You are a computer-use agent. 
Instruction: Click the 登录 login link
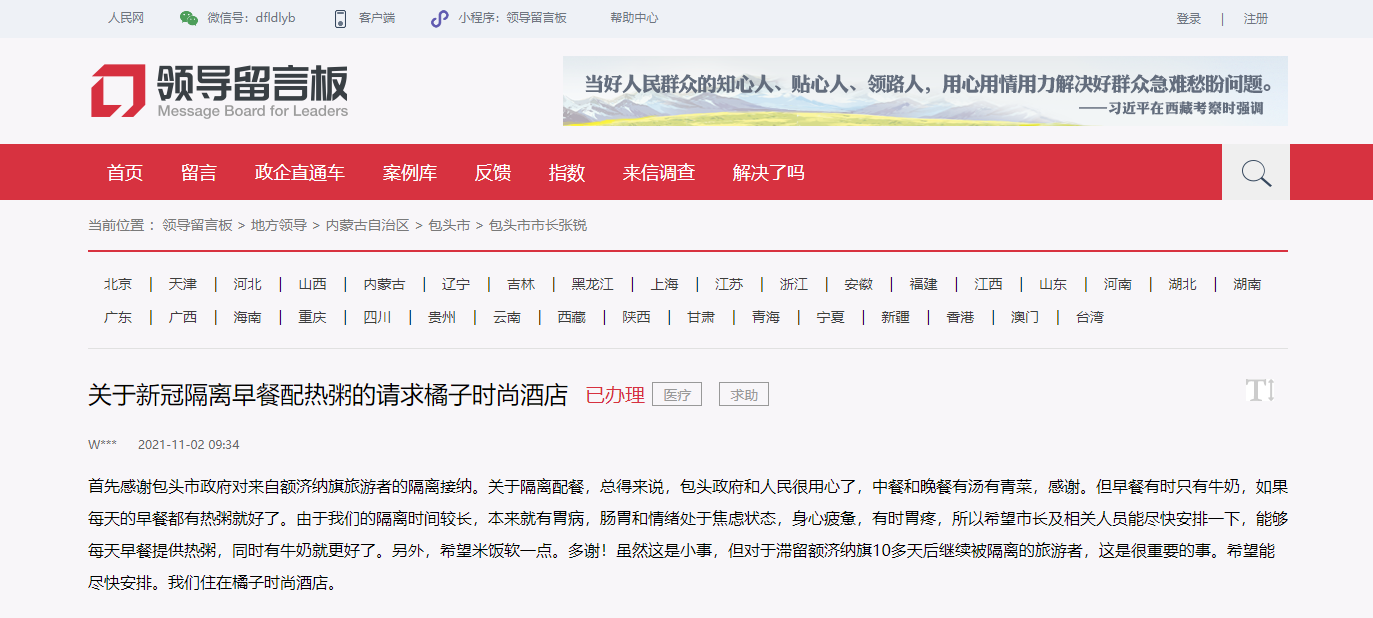pos(1189,18)
